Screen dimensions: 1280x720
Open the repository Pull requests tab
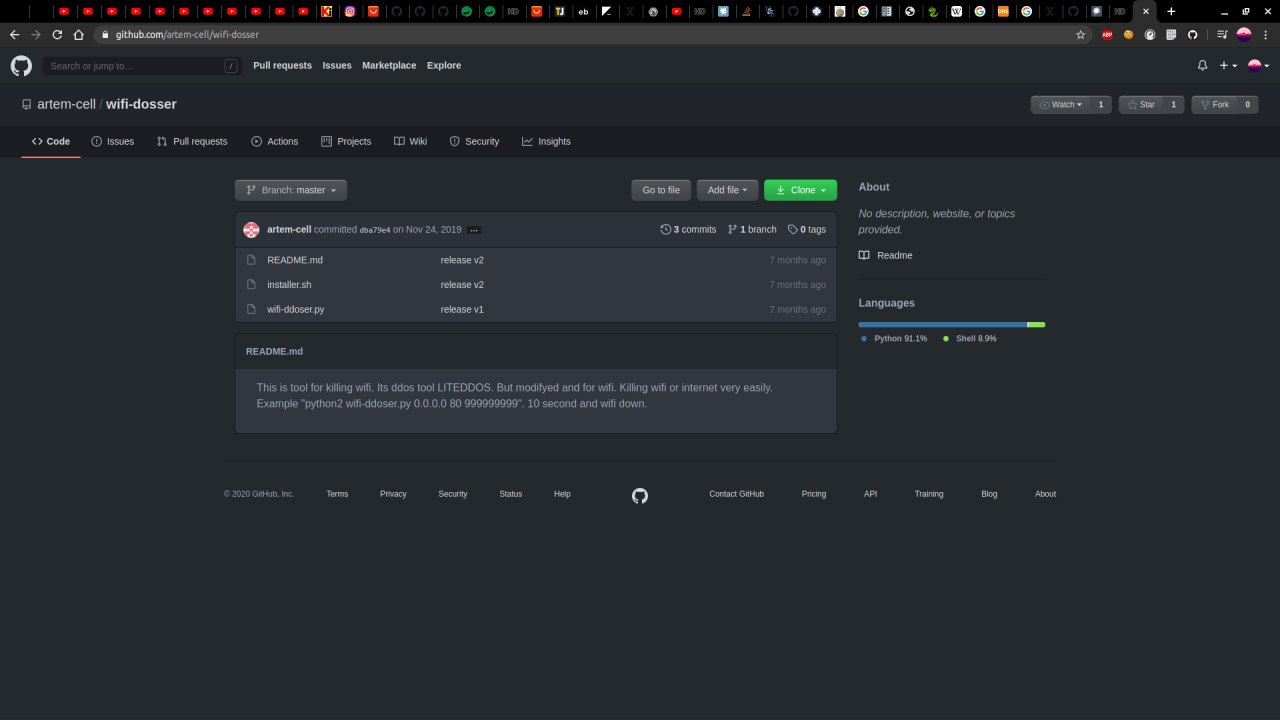(192, 142)
